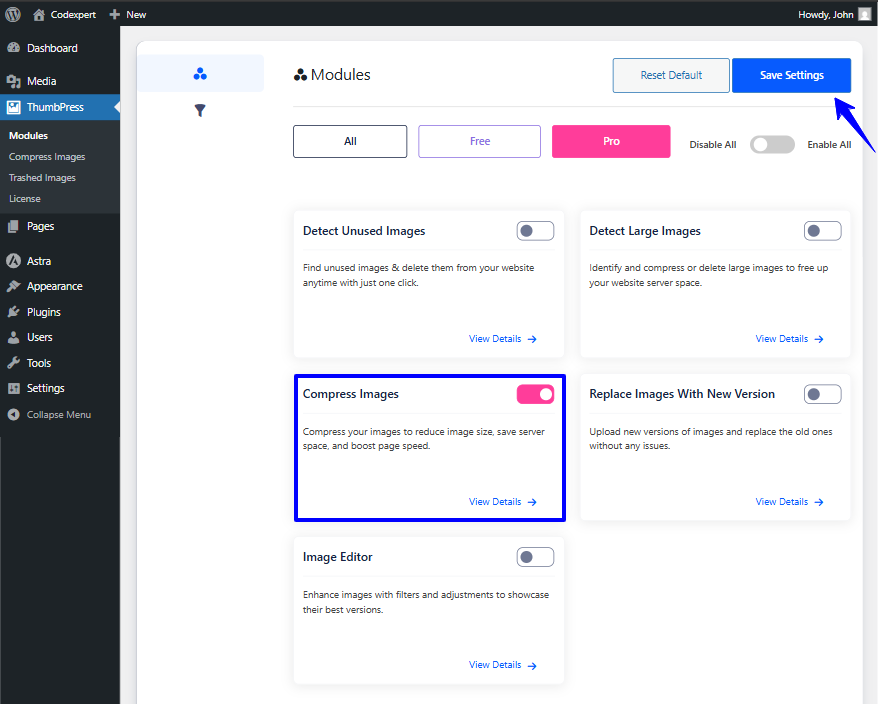Click the Pages sidebar icon
This screenshot has height=704, width=878.
[x=13, y=226]
